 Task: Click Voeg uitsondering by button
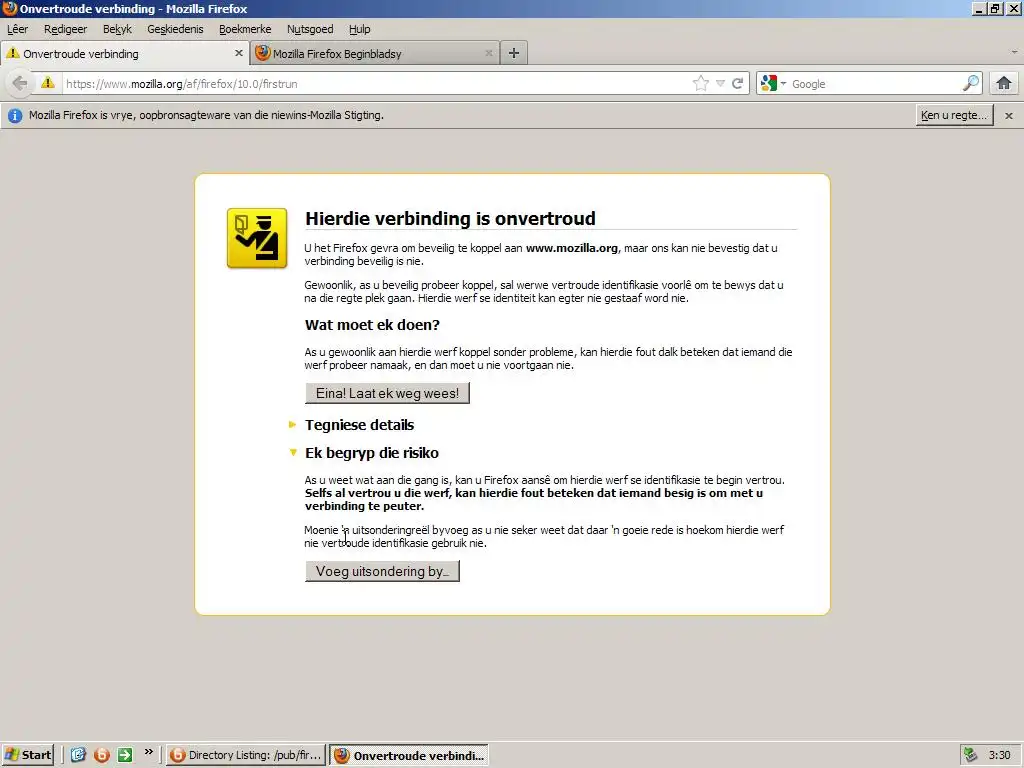(x=382, y=571)
